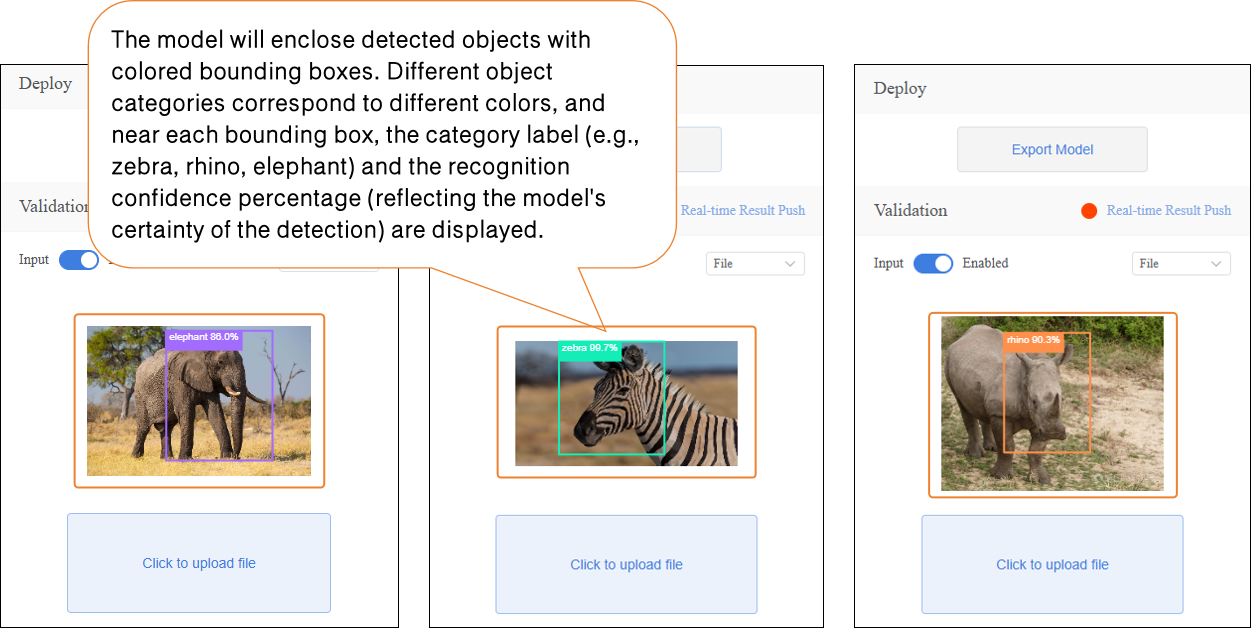Click to upload file below the rhino image
1252x629 pixels.
click(1052, 565)
